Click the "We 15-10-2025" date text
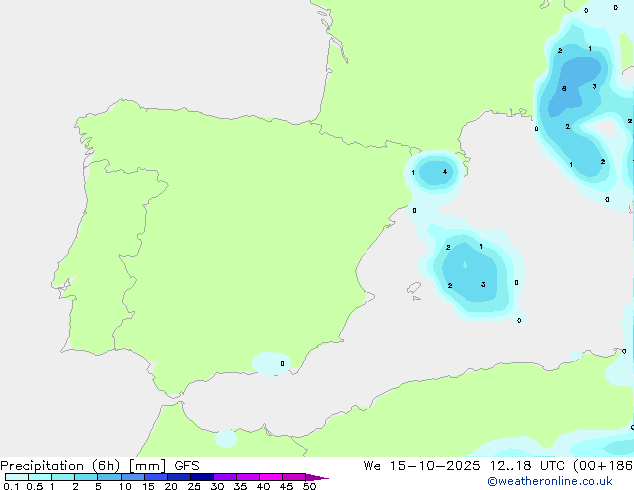 [422, 466]
